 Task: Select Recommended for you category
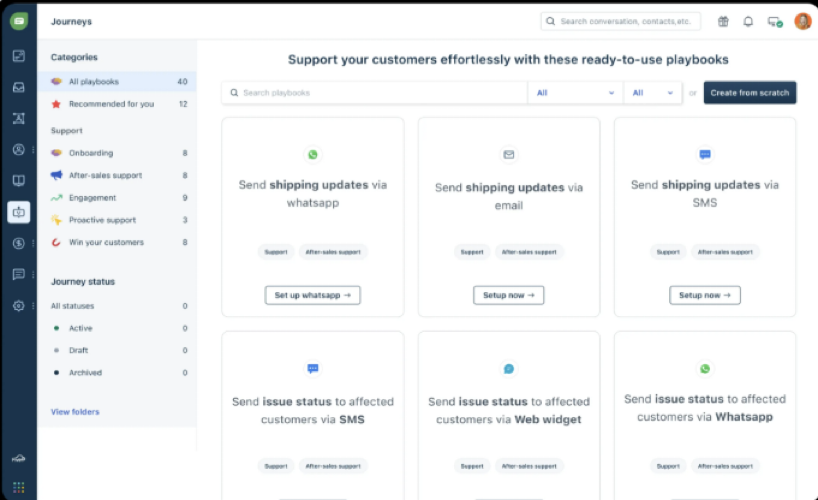118,104
